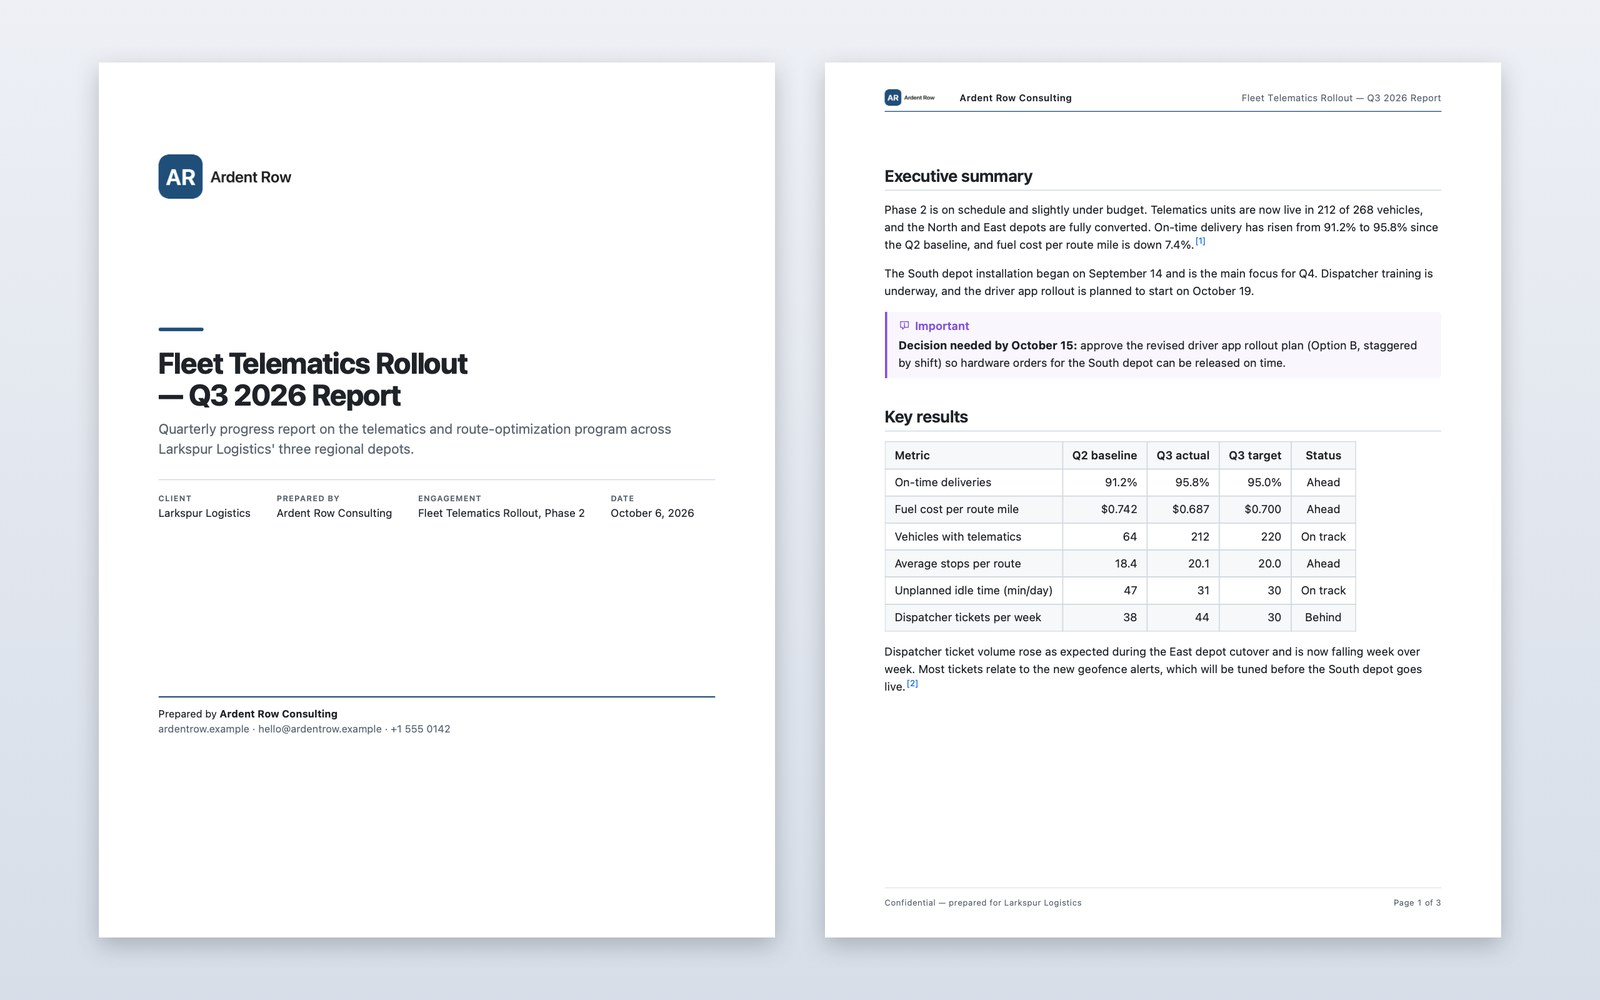Click the header 'Fleet Telematics Rollout — Q3 2026 Report'
The width and height of the screenshot is (1600, 1000).
[1341, 98]
